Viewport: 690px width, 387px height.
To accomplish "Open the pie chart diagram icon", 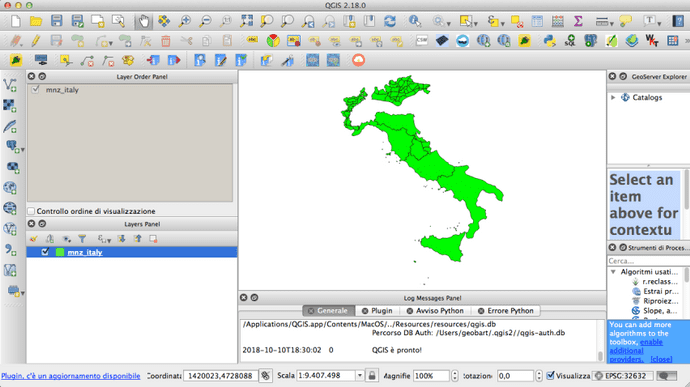I will click(273, 41).
